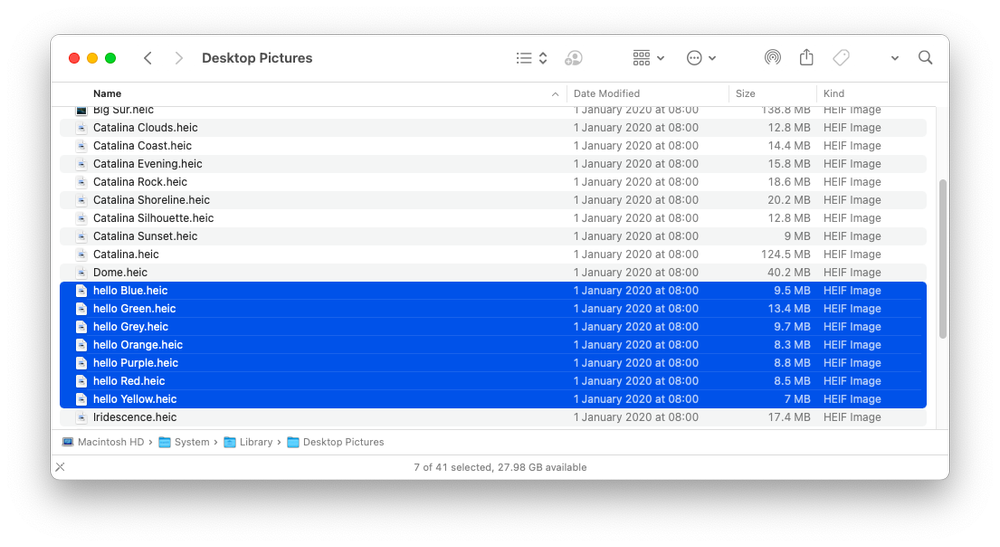Expand the toolbar overflow chevron
This screenshot has width=1000, height=547.
(x=895, y=58)
